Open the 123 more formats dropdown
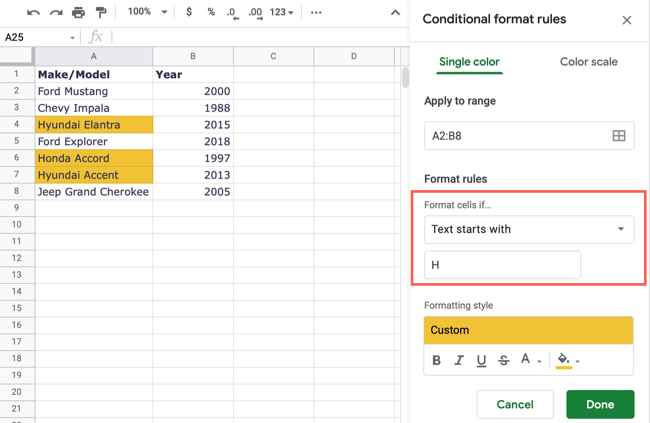Viewport: 650px width, 423px height. click(x=282, y=13)
